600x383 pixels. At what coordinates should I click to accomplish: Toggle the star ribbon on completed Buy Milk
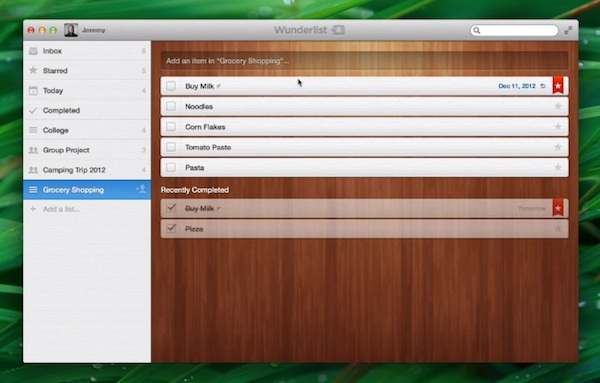click(x=558, y=207)
